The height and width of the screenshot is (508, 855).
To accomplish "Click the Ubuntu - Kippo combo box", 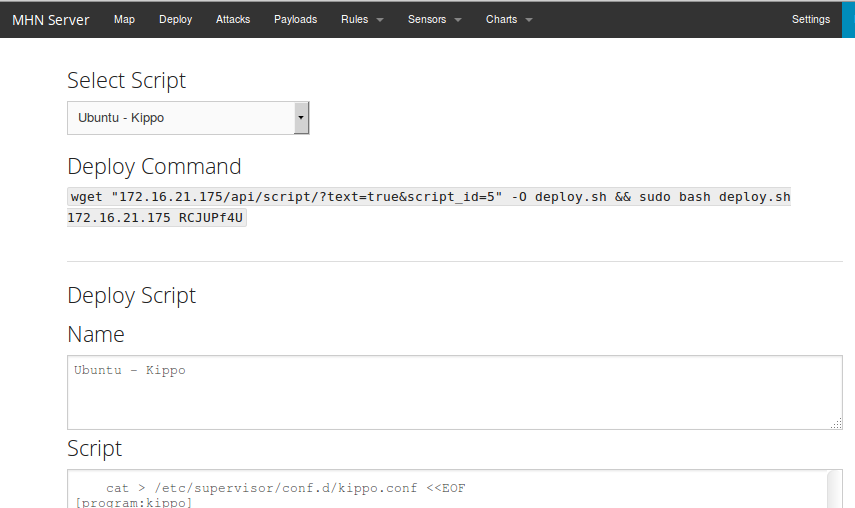I will tap(188, 118).
